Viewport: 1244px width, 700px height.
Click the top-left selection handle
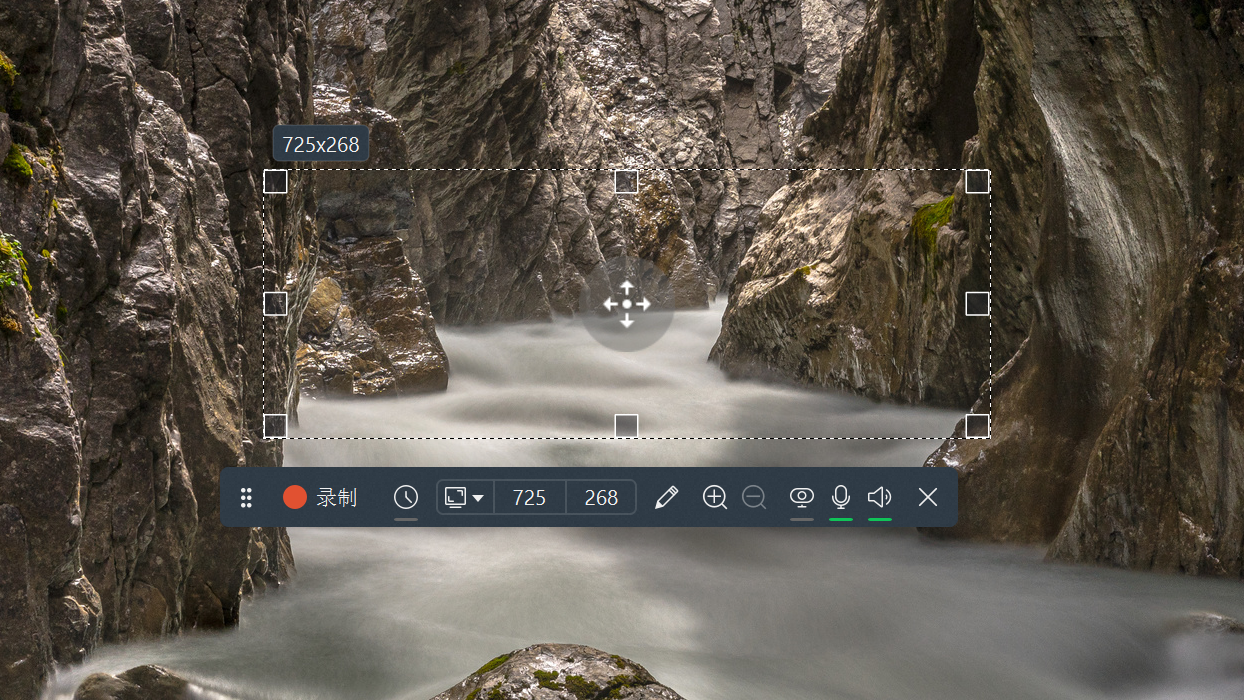click(x=275, y=181)
